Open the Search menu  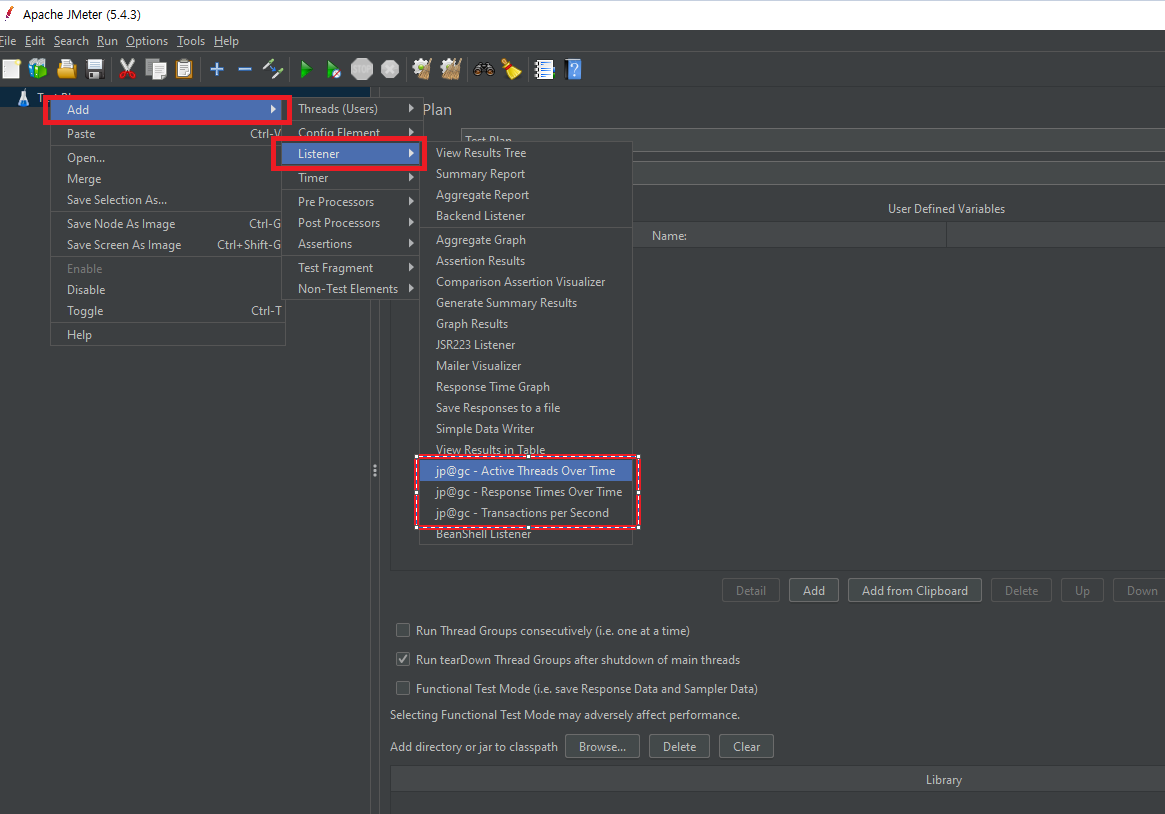(71, 41)
